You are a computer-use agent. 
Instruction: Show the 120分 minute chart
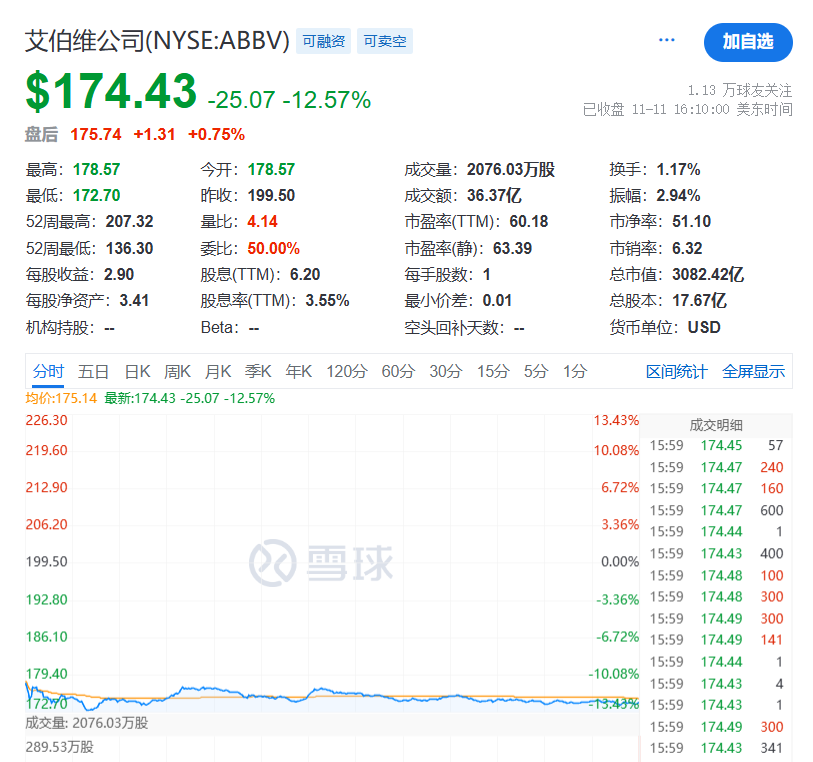click(x=347, y=372)
